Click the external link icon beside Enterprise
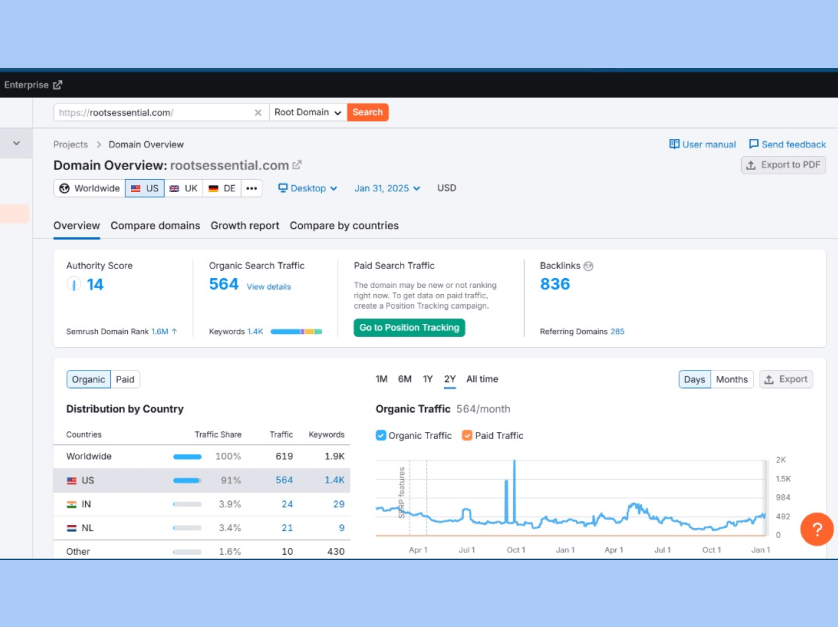The height and width of the screenshot is (627, 838). tap(58, 85)
